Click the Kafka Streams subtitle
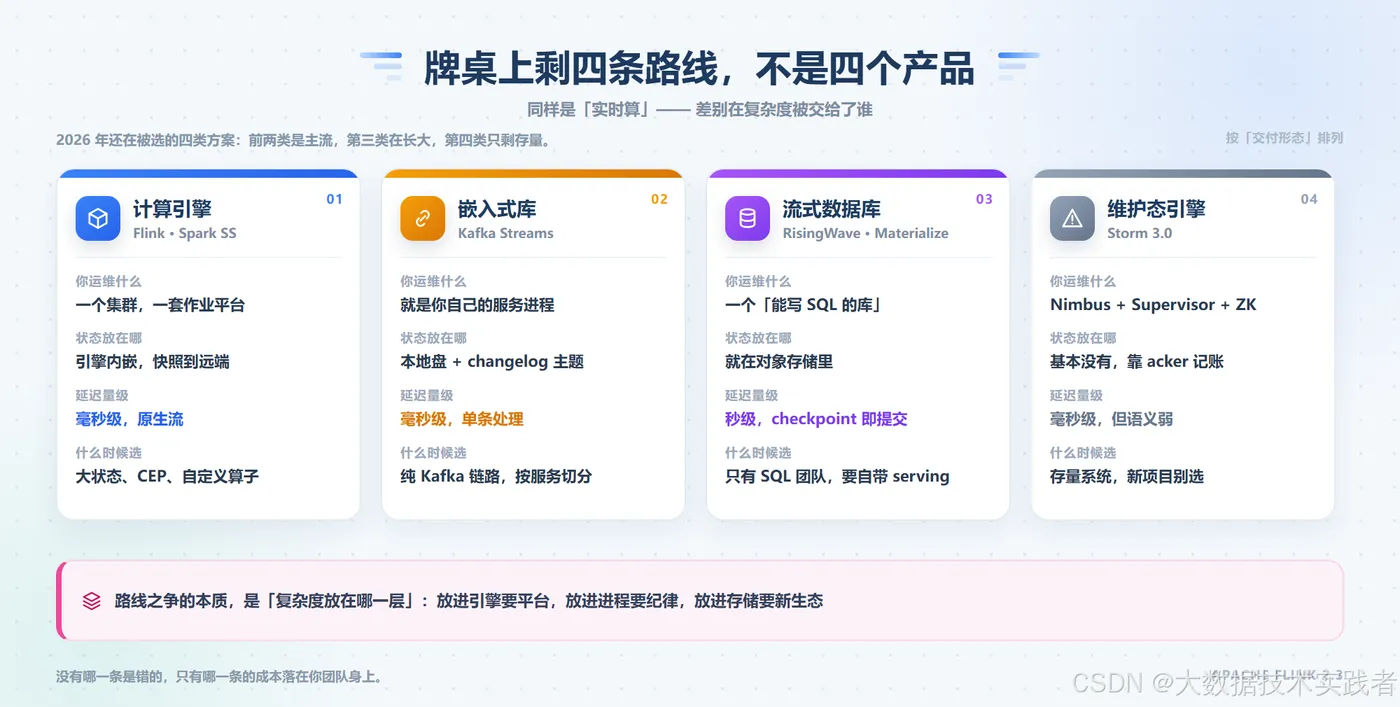1400x707 pixels. pos(506,233)
